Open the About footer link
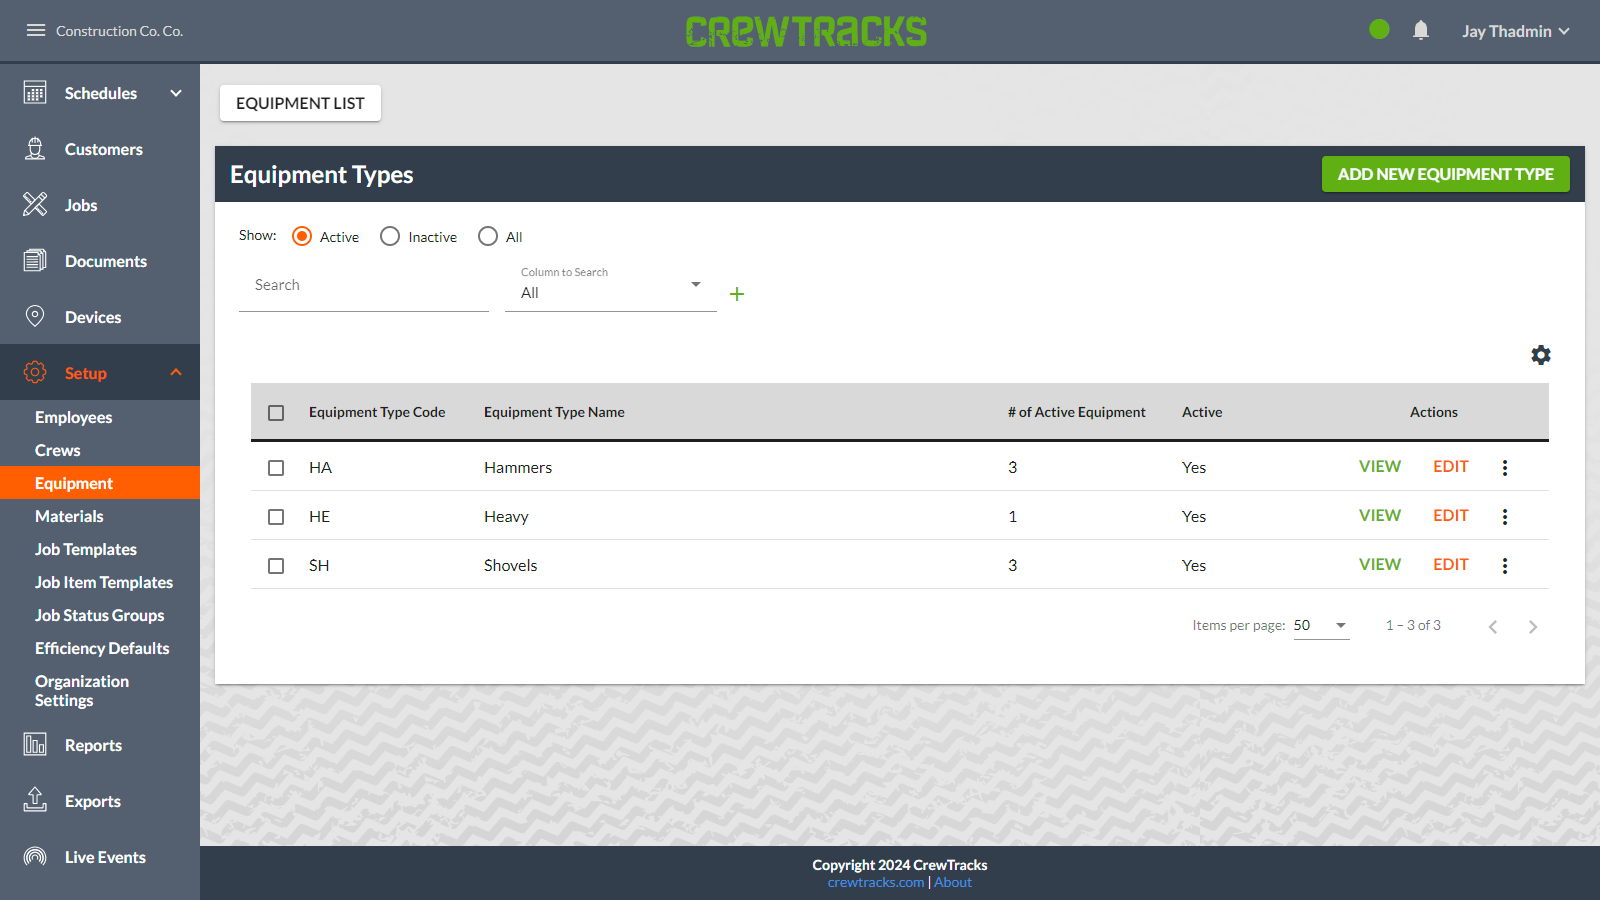 (953, 882)
